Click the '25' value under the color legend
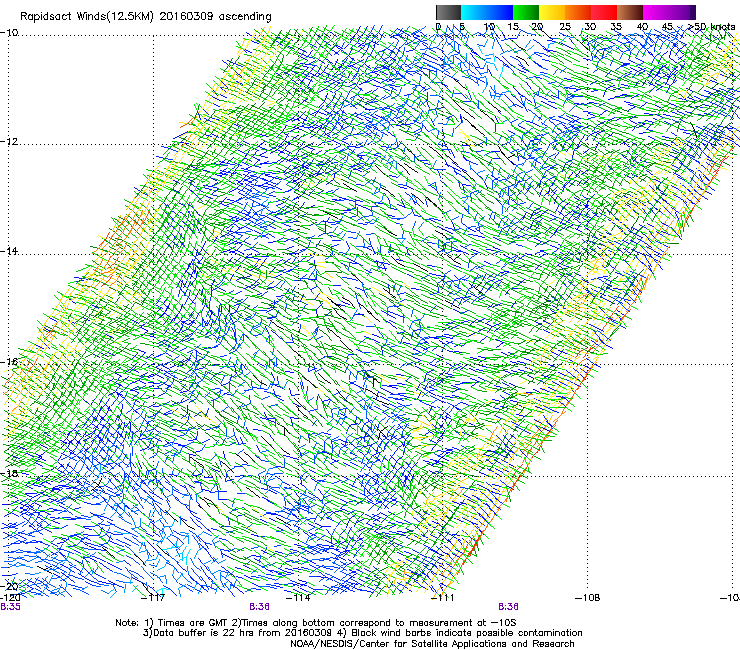 [565, 27]
